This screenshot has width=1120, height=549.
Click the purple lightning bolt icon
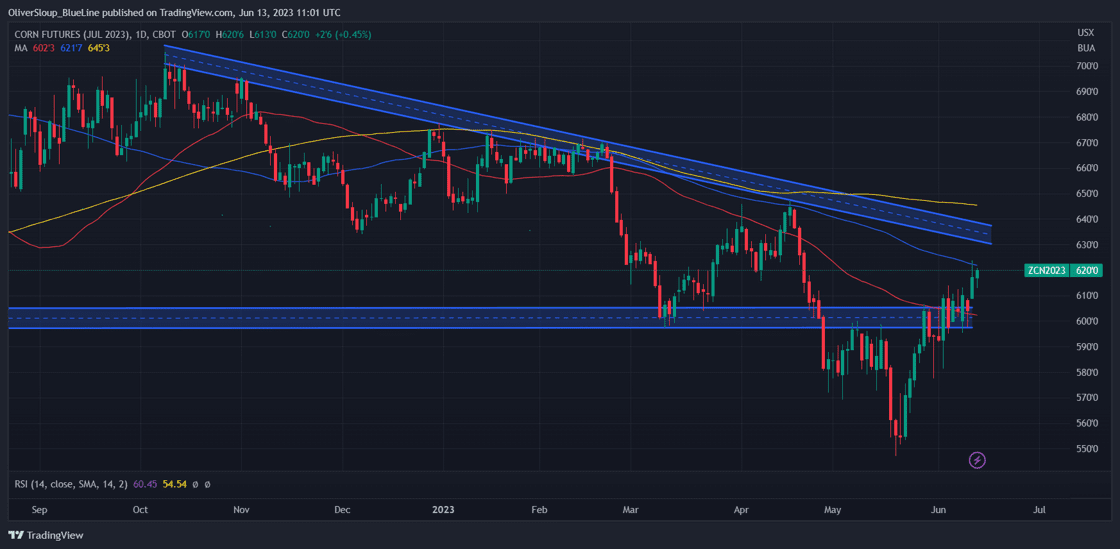tap(977, 460)
